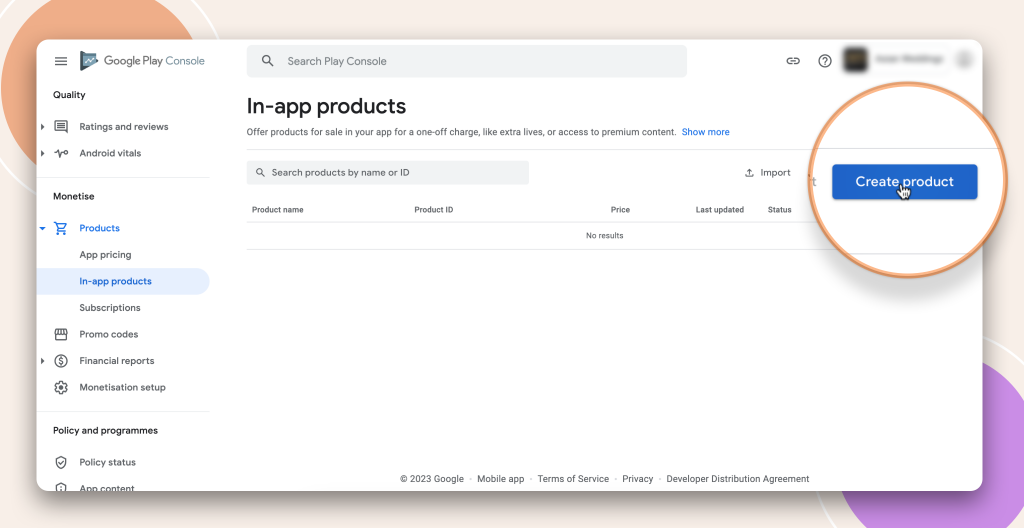Open Developer Distribution Agreement link
Screen dimensions: 1024x528
point(738,479)
